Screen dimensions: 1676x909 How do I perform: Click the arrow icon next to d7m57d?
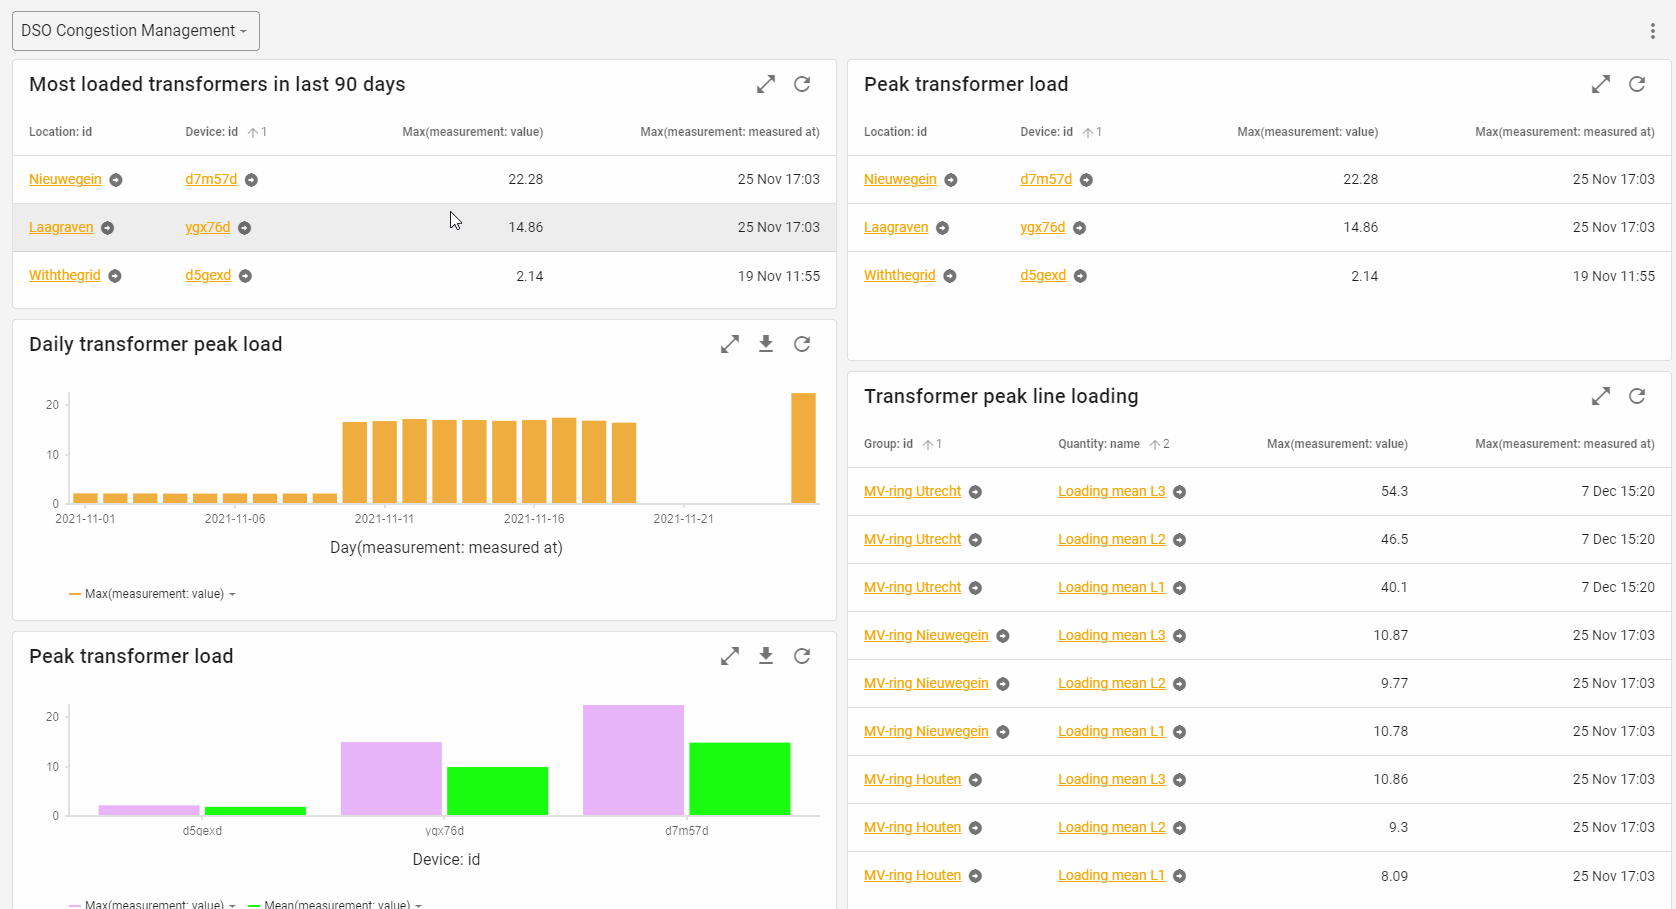pyautogui.click(x=252, y=180)
